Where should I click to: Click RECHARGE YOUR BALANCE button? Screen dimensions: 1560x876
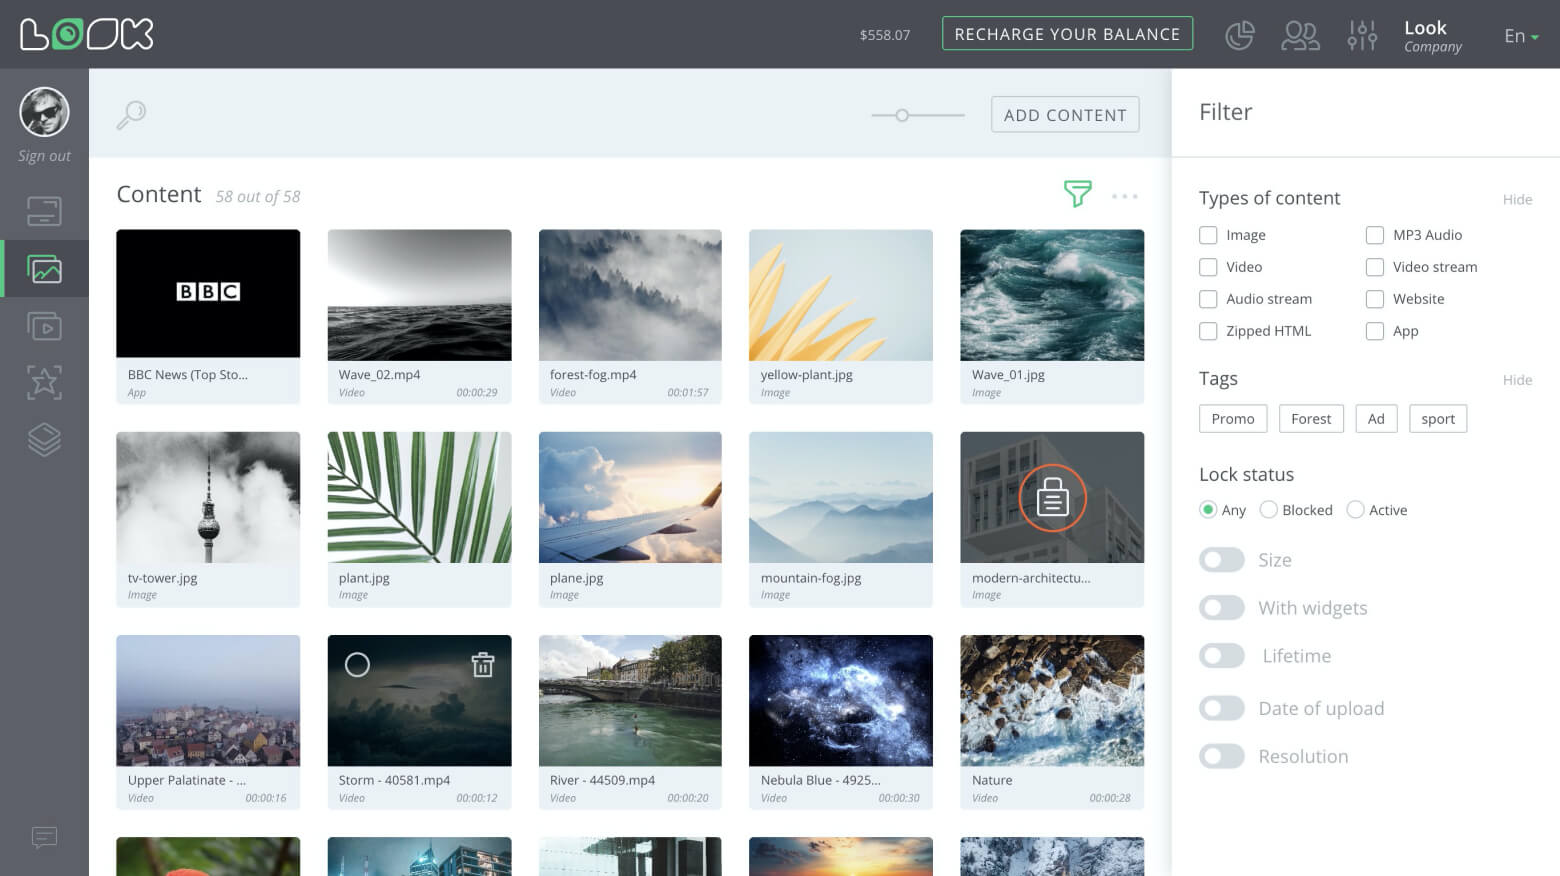[x=1067, y=33]
